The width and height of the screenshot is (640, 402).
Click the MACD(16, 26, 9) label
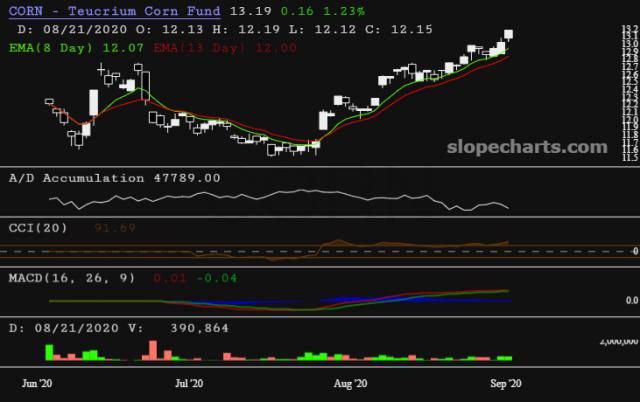point(72,278)
